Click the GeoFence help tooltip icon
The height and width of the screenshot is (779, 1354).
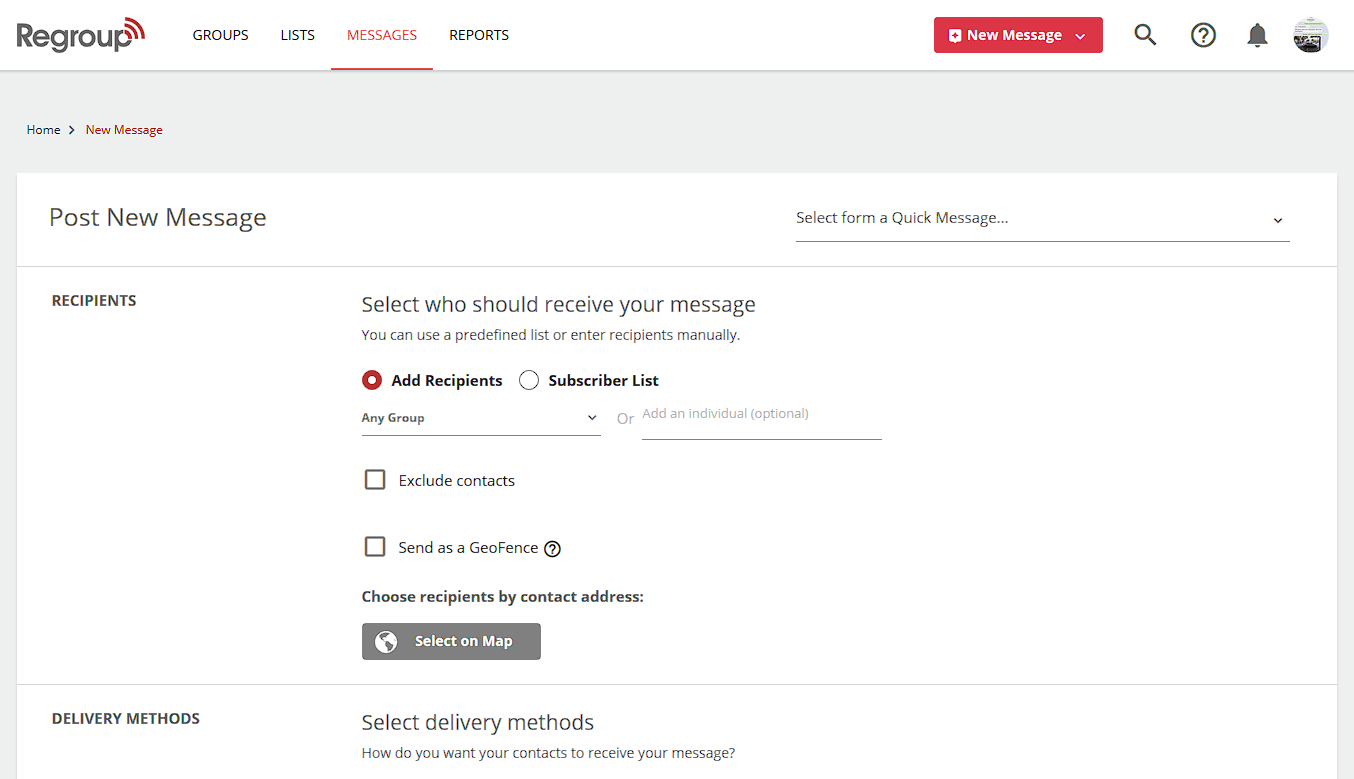[x=552, y=548]
